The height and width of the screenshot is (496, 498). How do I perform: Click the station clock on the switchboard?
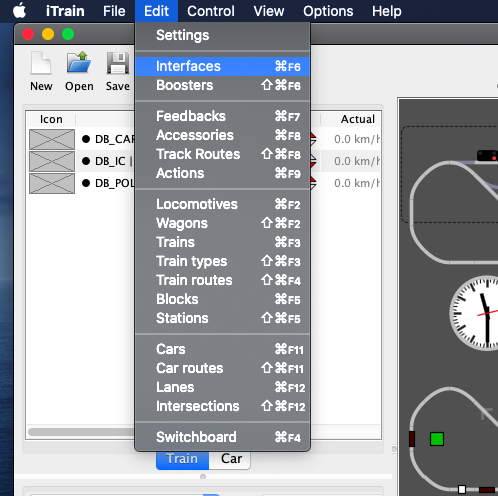point(474,313)
